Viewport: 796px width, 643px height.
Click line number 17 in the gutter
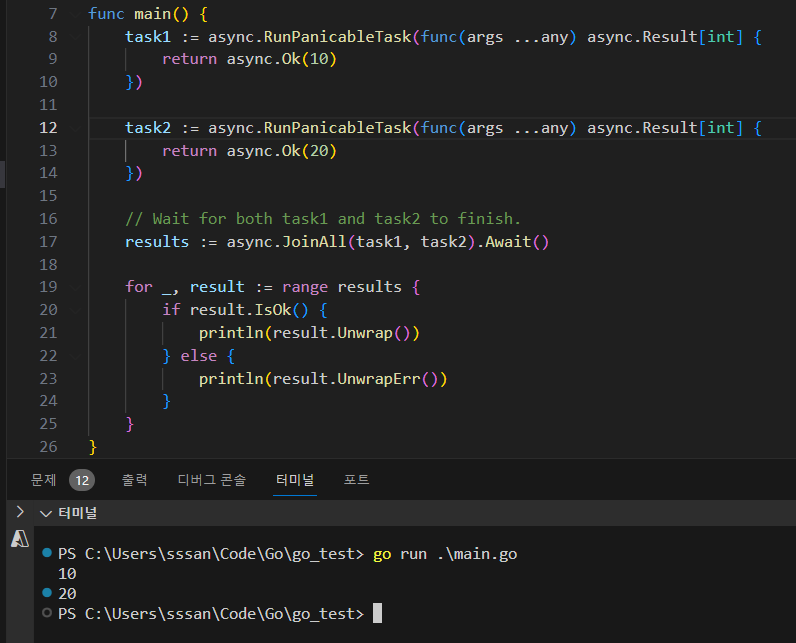[48, 242]
